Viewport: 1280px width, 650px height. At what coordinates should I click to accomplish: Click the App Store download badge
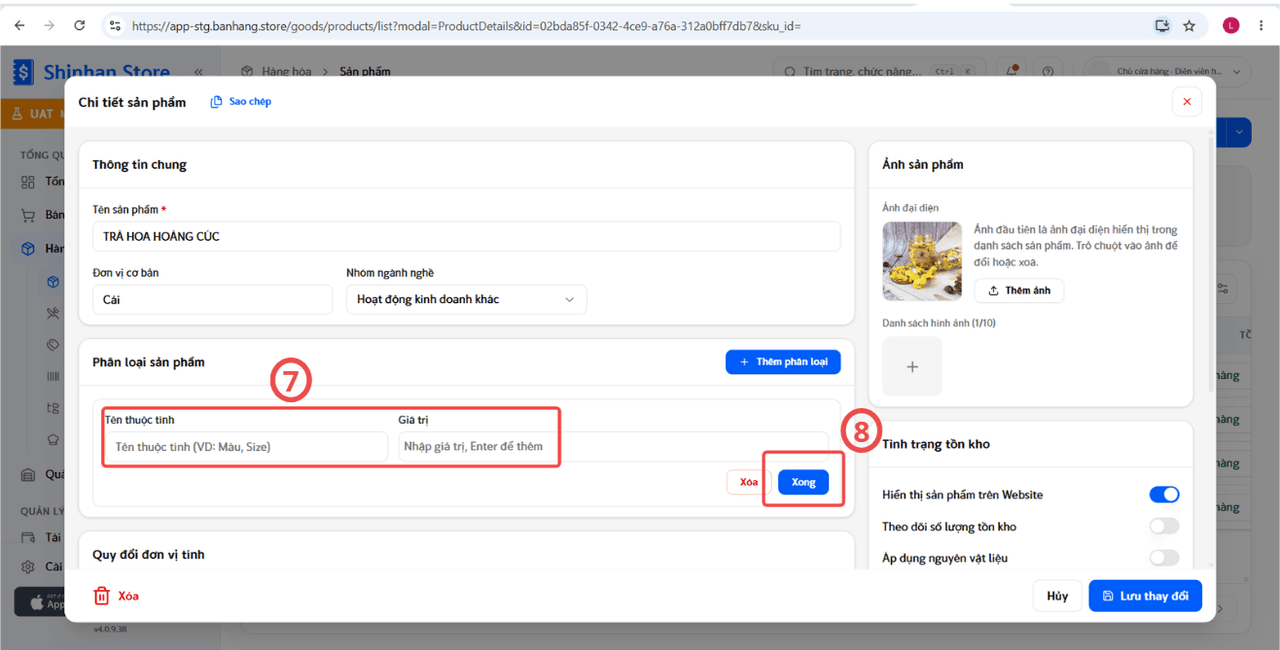point(40,602)
